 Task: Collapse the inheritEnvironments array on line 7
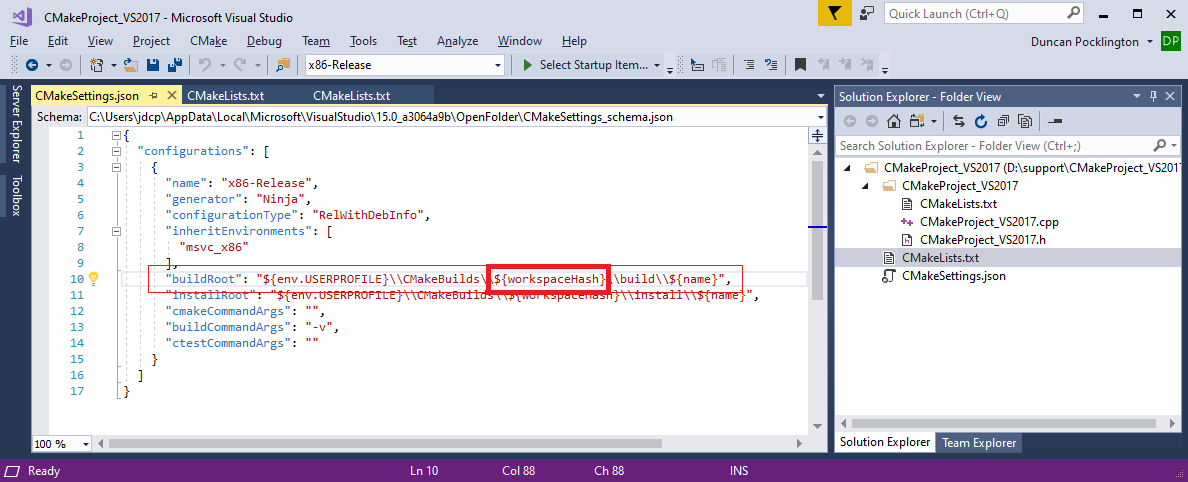(x=116, y=230)
